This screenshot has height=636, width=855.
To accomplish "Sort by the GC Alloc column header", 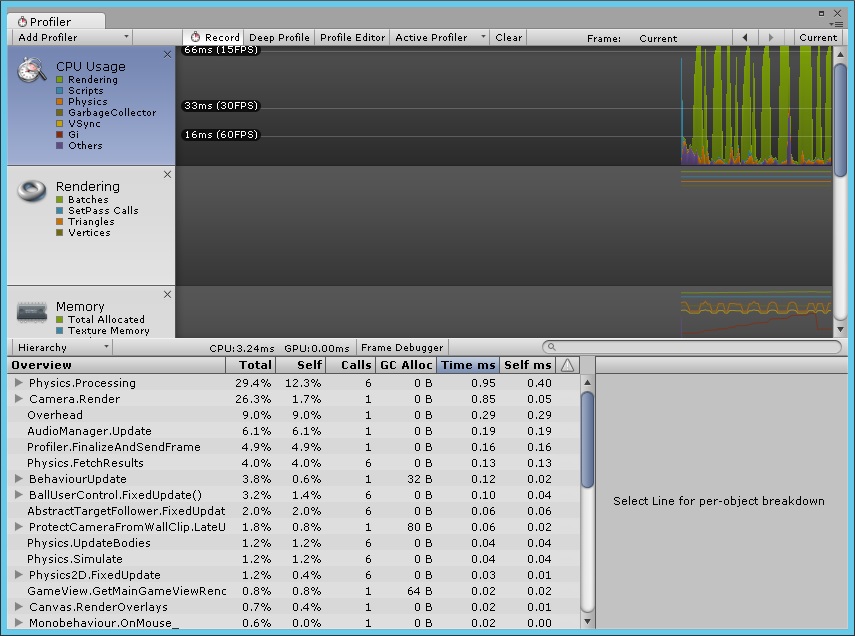I will pos(406,365).
